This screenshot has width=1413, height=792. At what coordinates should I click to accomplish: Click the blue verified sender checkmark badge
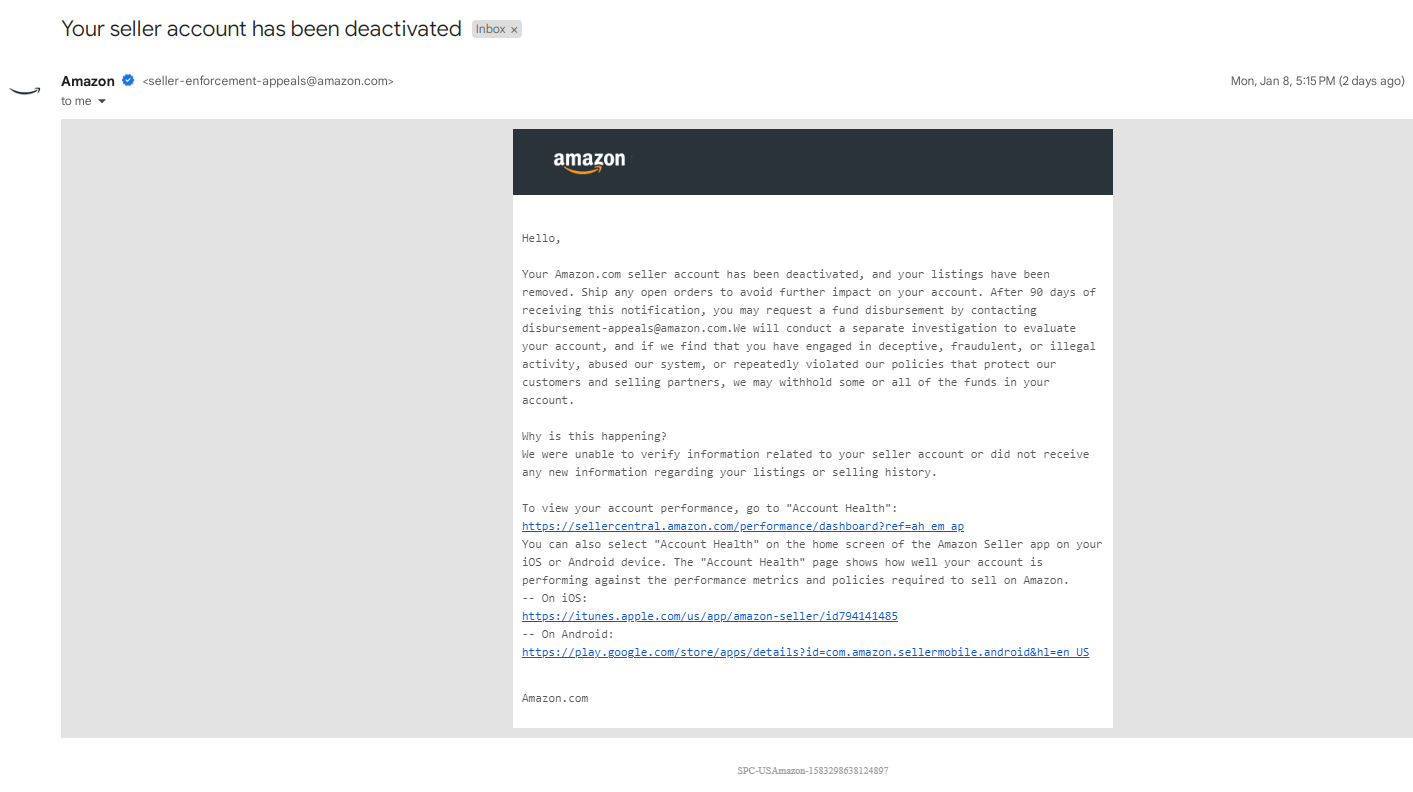point(128,81)
